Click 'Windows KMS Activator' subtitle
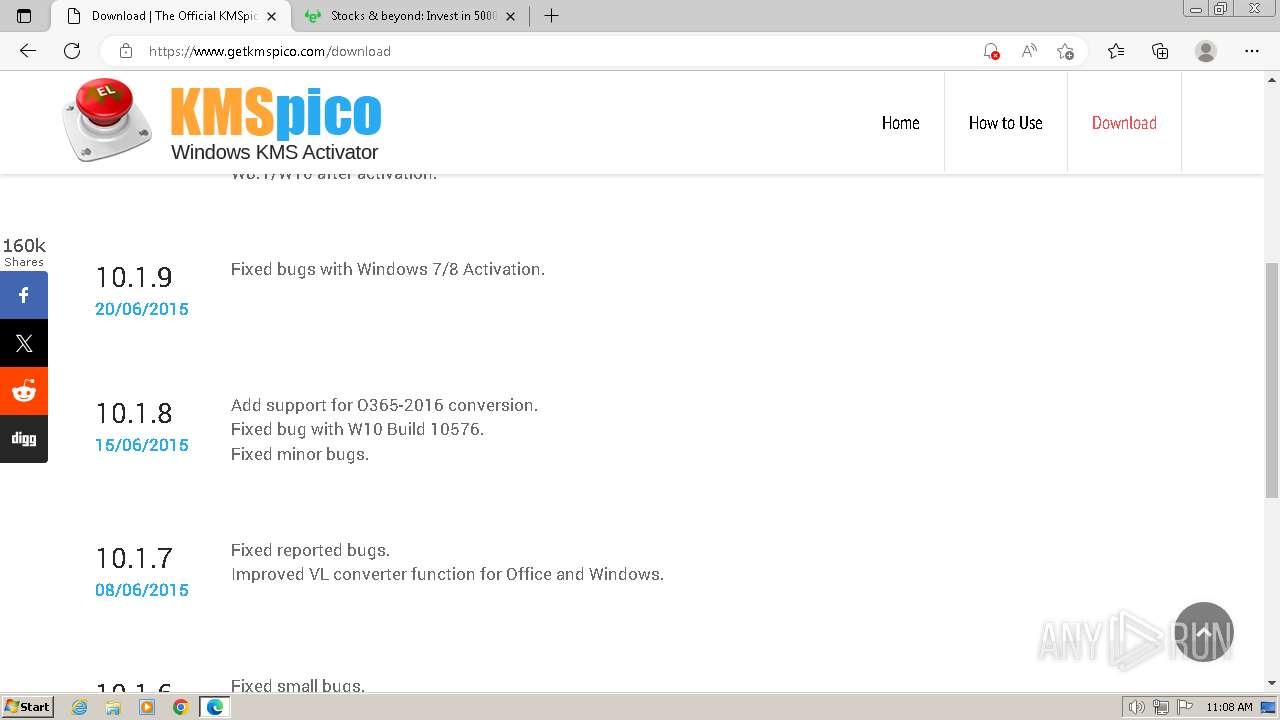This screenshot has height=720, width=1280. pyautogui.click(x=274, y=152)
